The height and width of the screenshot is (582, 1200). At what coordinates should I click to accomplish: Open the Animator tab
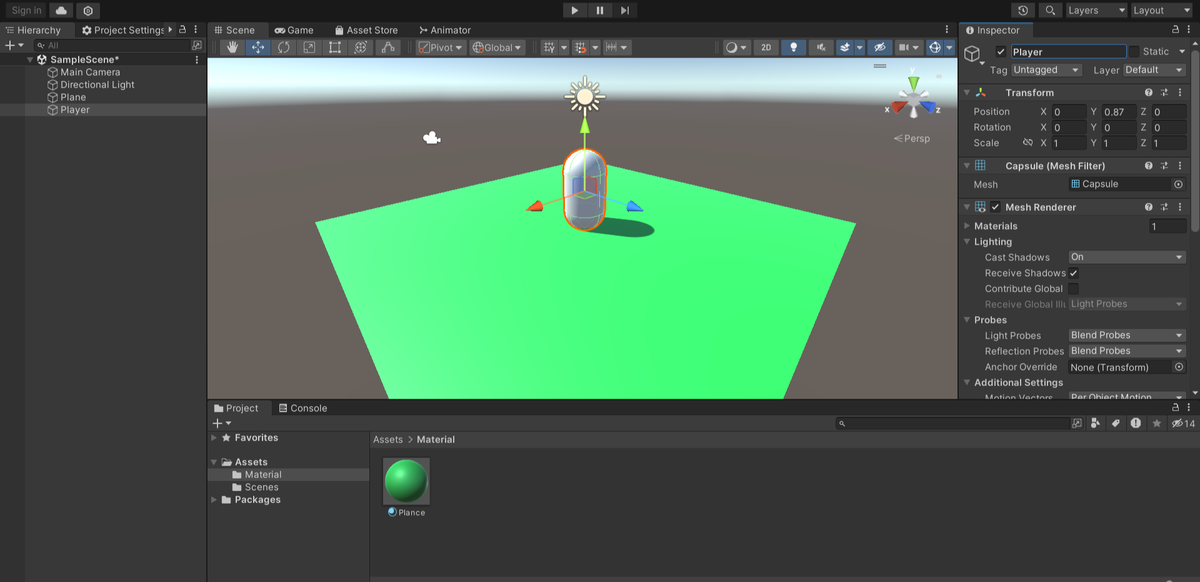(445, 30)
